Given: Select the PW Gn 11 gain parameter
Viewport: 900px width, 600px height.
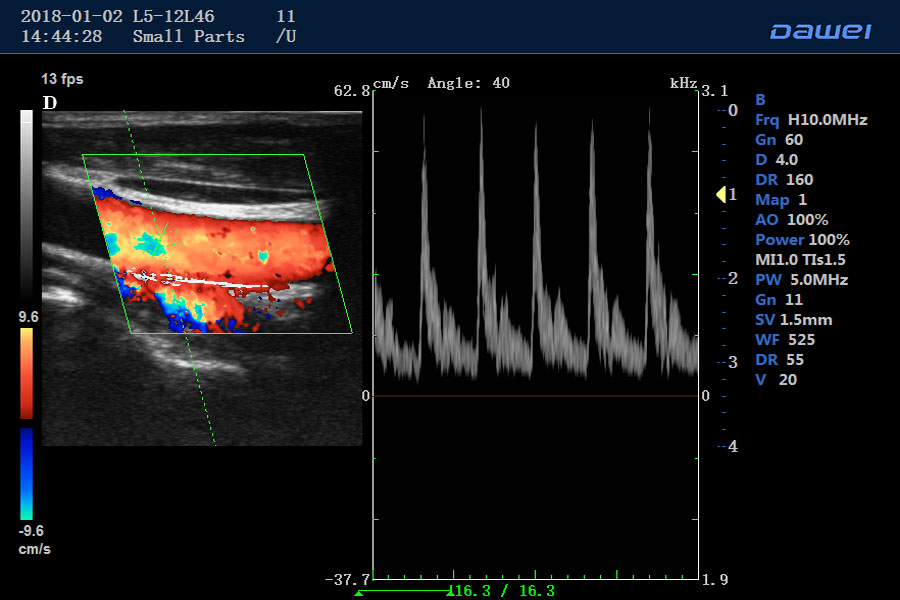Looking at the screenshot, I should tap(779, 300).
